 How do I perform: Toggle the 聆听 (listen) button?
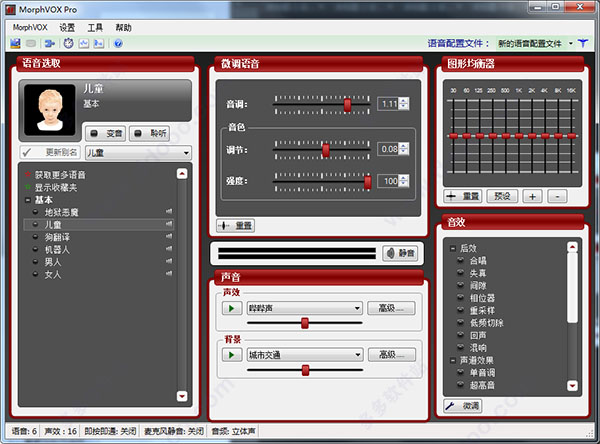pos(150,133)
